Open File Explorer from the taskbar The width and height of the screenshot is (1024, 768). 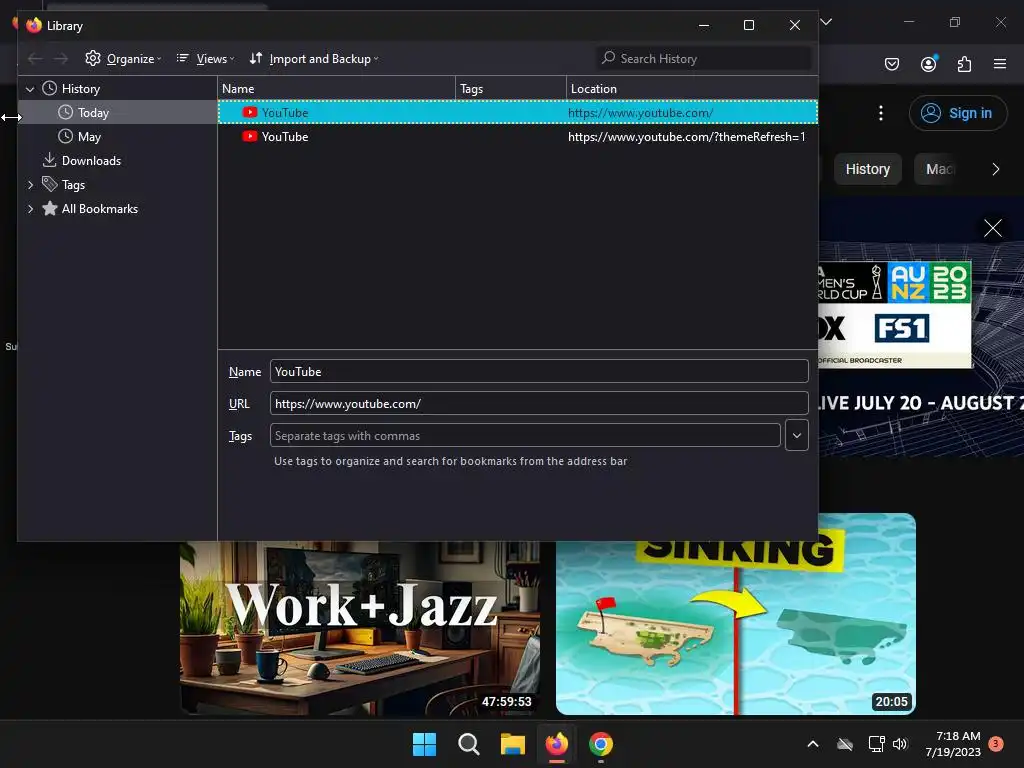(513, 744)
